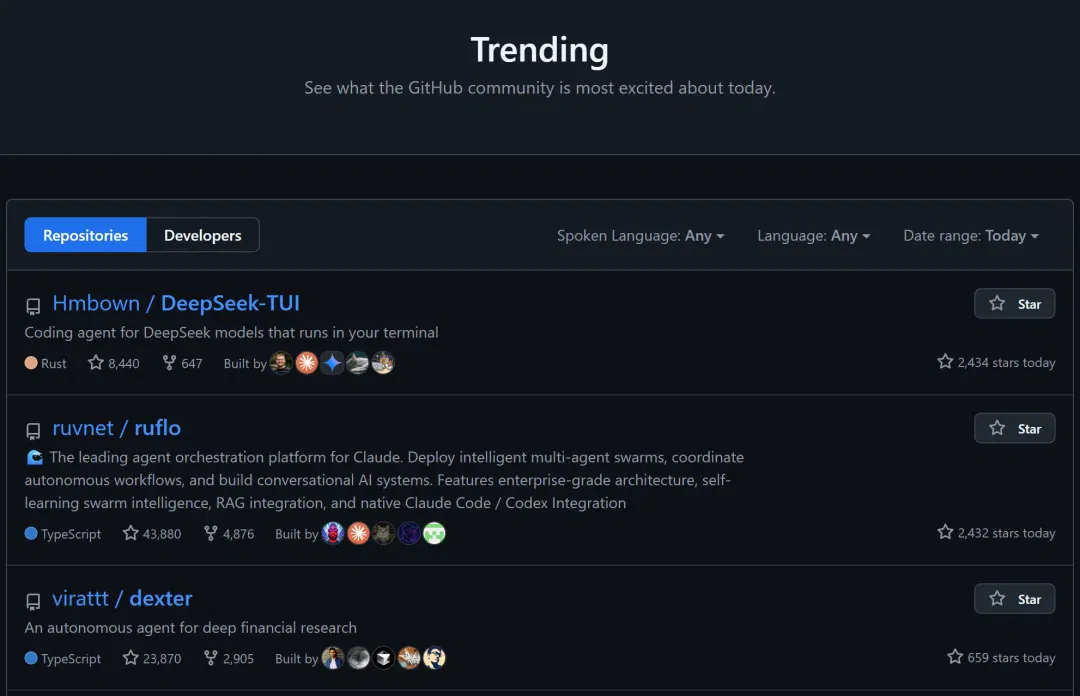
Task: Click the repo icon beside Hmbown / DeepSeek-TUI
Action: point(33,306)
